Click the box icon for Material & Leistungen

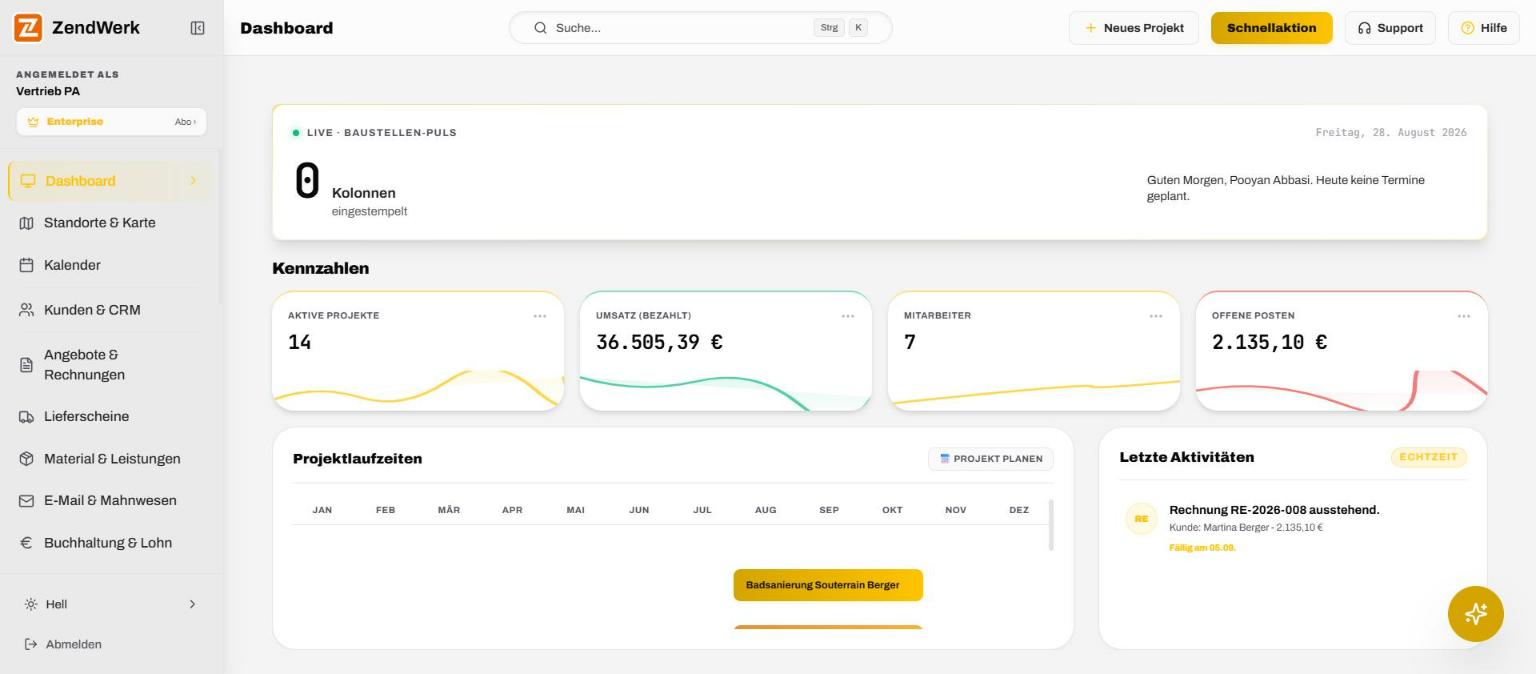click(27, 459)
